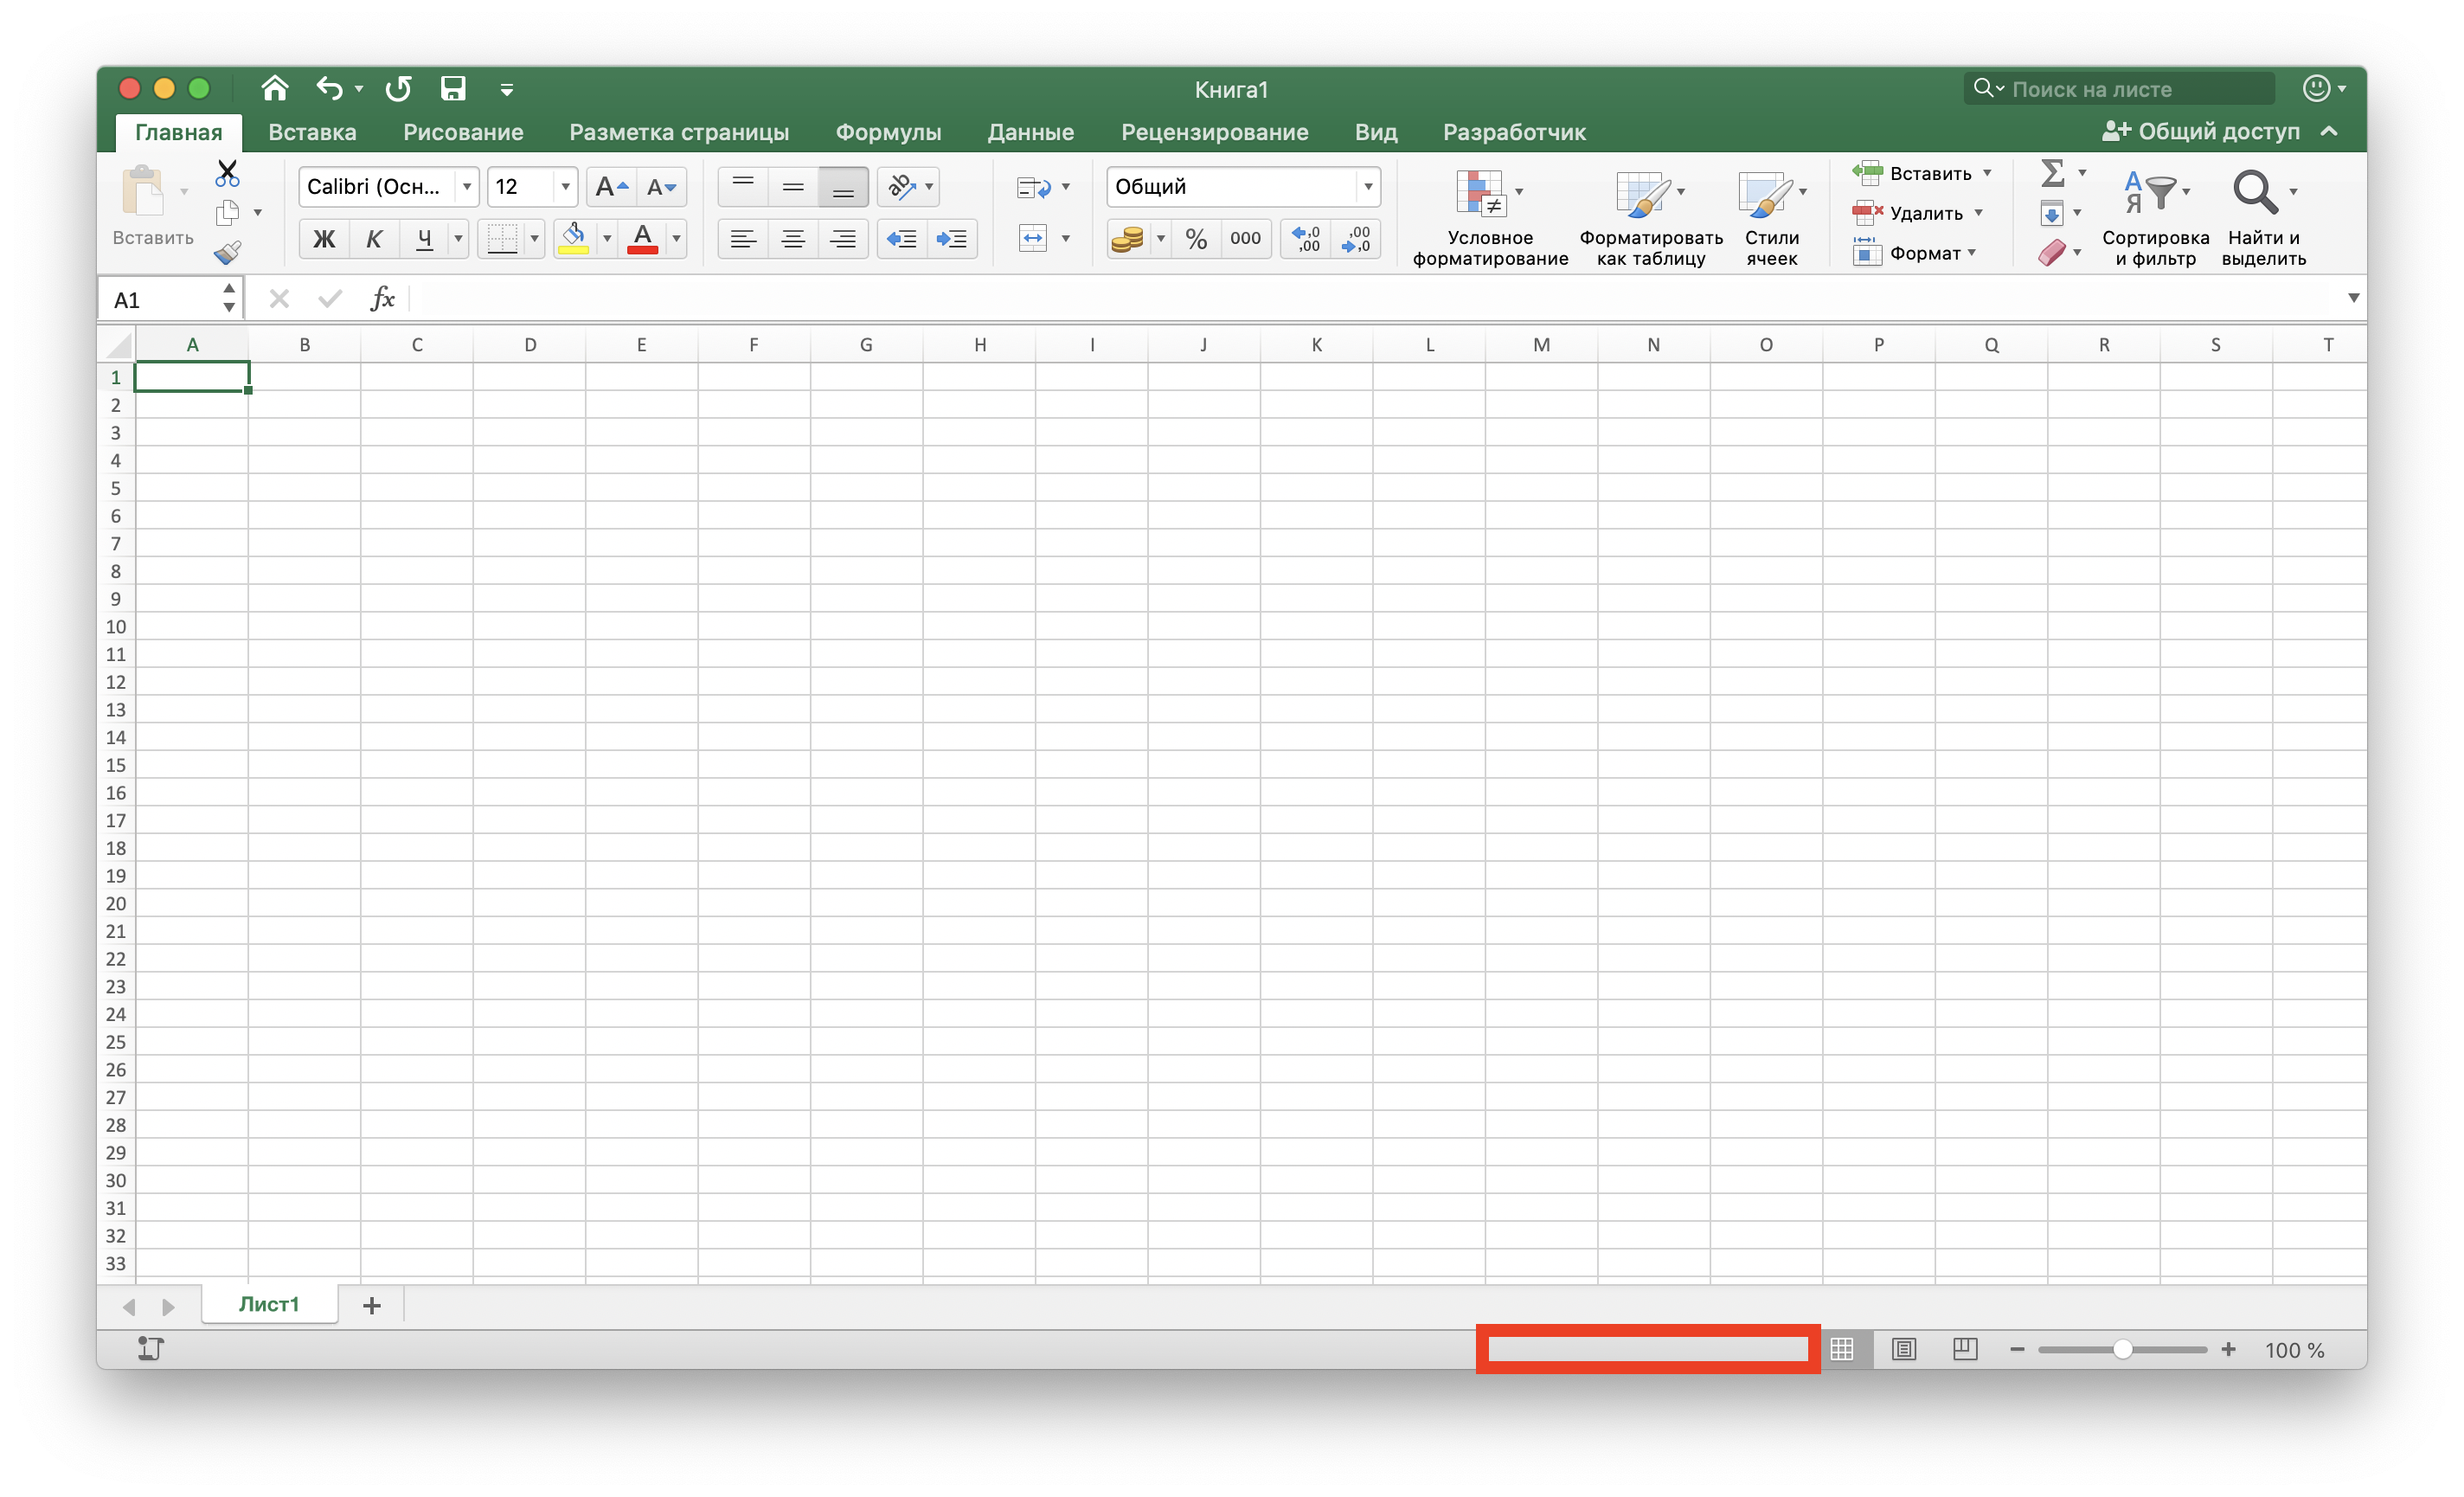The width and height of the screenshot is (2464, 1497).
Task: Click the Home icon in title bar
Action: [x=274, y=89]
